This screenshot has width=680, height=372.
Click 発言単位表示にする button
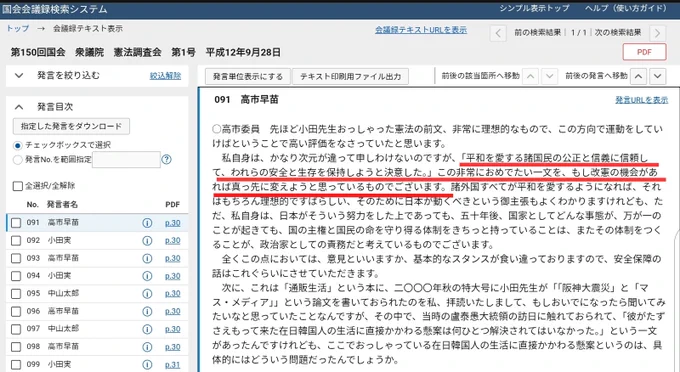click(248, 77)
